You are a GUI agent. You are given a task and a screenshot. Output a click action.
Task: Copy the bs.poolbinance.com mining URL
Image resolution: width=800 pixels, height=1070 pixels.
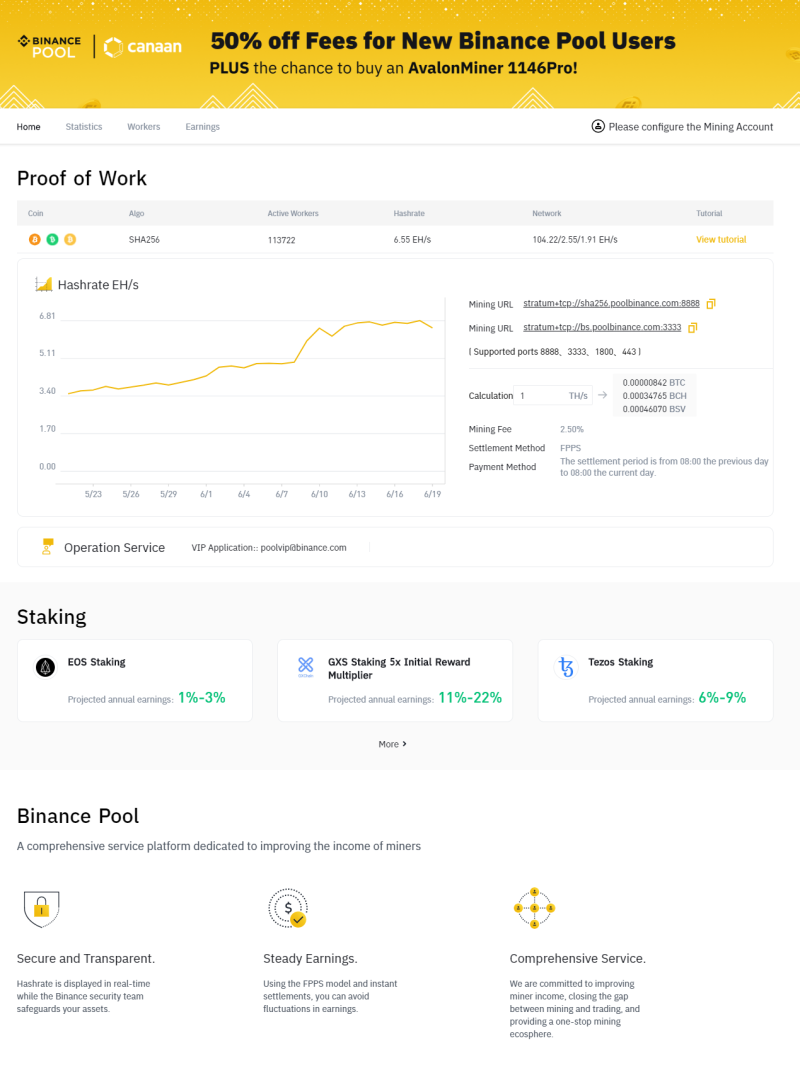(x=693, y=327)
